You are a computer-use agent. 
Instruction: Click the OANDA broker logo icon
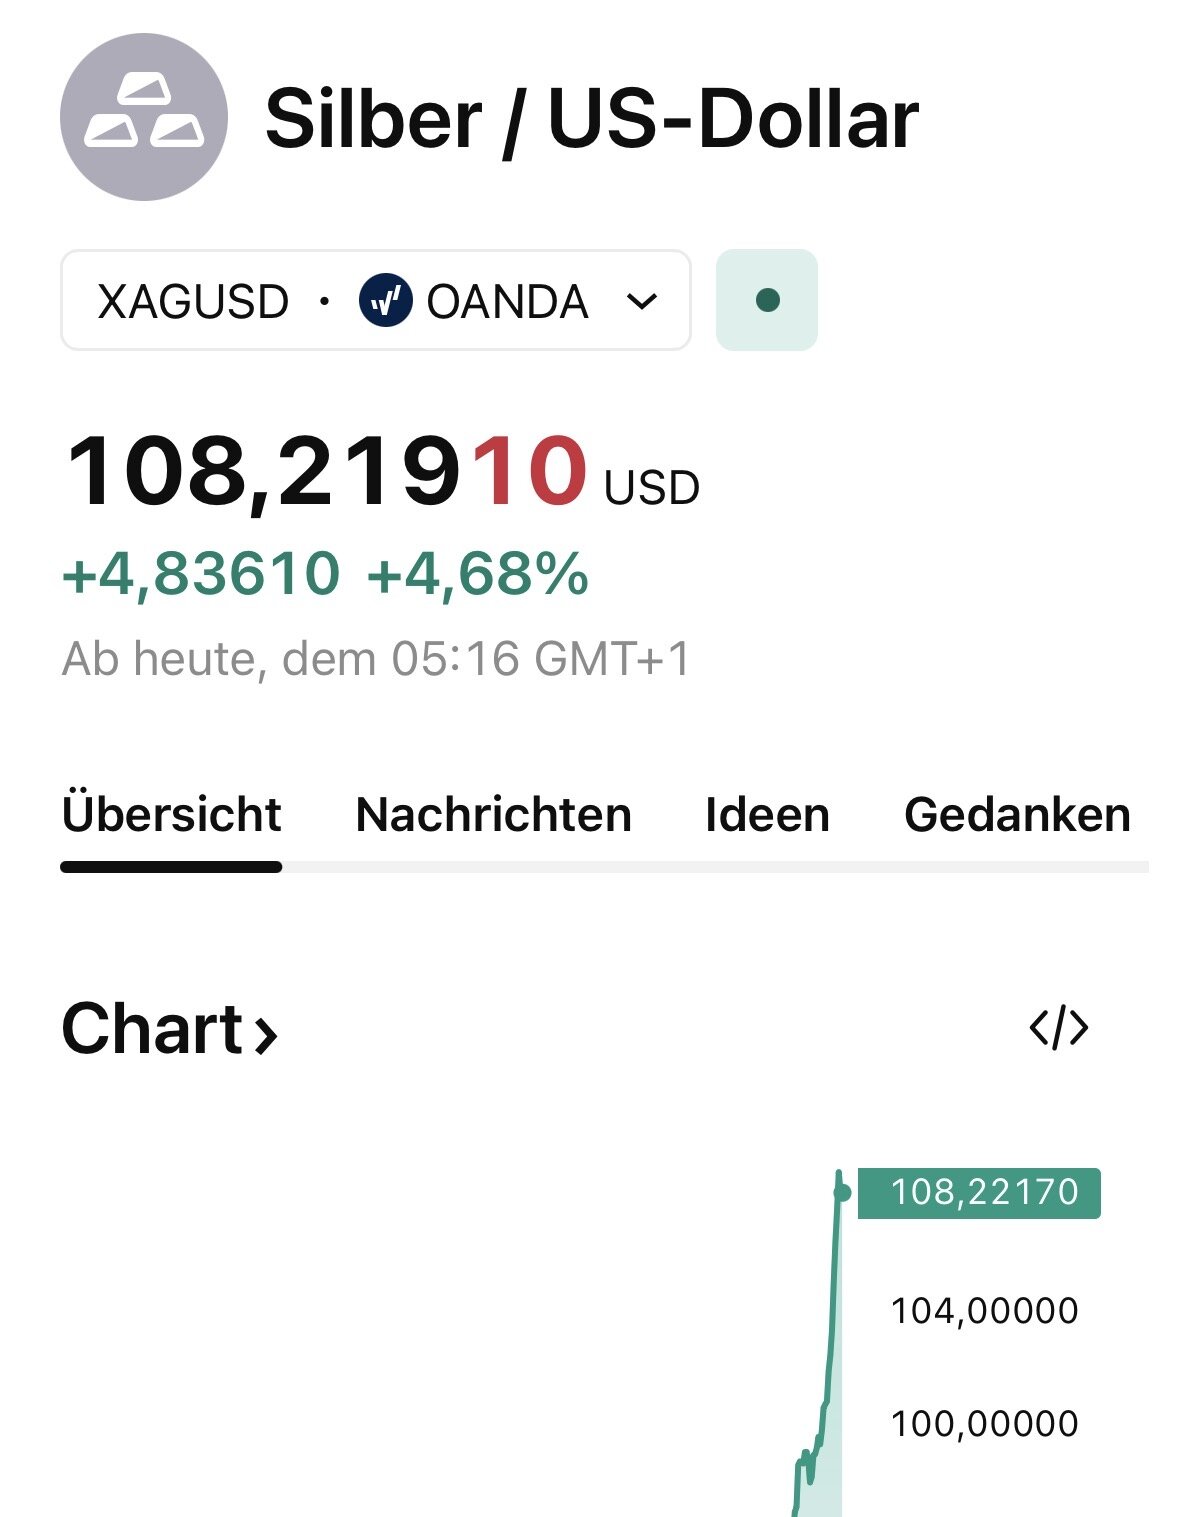pos(385,301)
